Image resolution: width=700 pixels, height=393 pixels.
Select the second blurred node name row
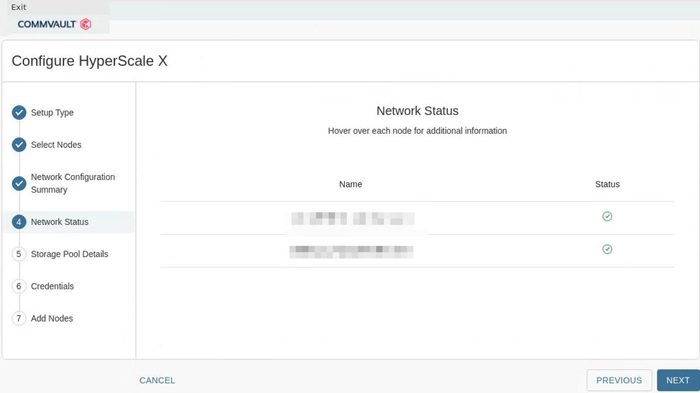tap(417, 251)
